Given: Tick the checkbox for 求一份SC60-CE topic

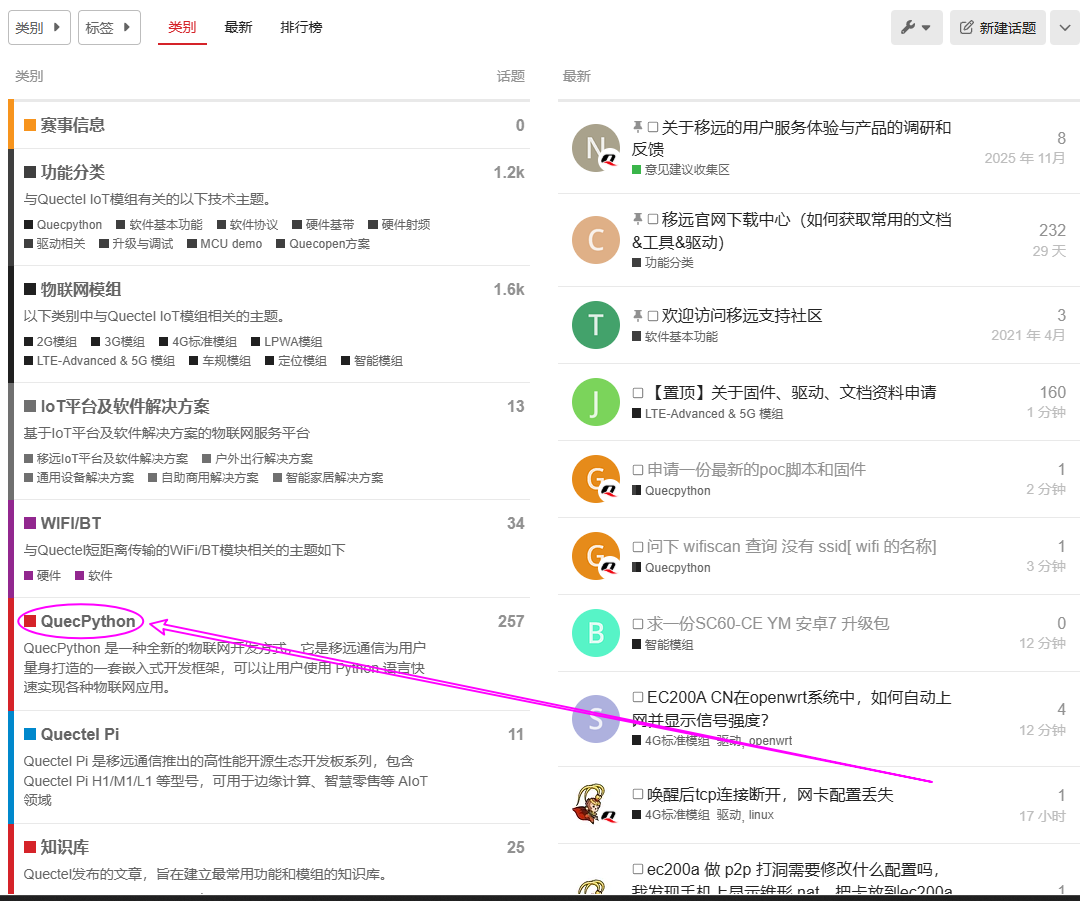Looking at the screenshot, I should click(638, 624).
